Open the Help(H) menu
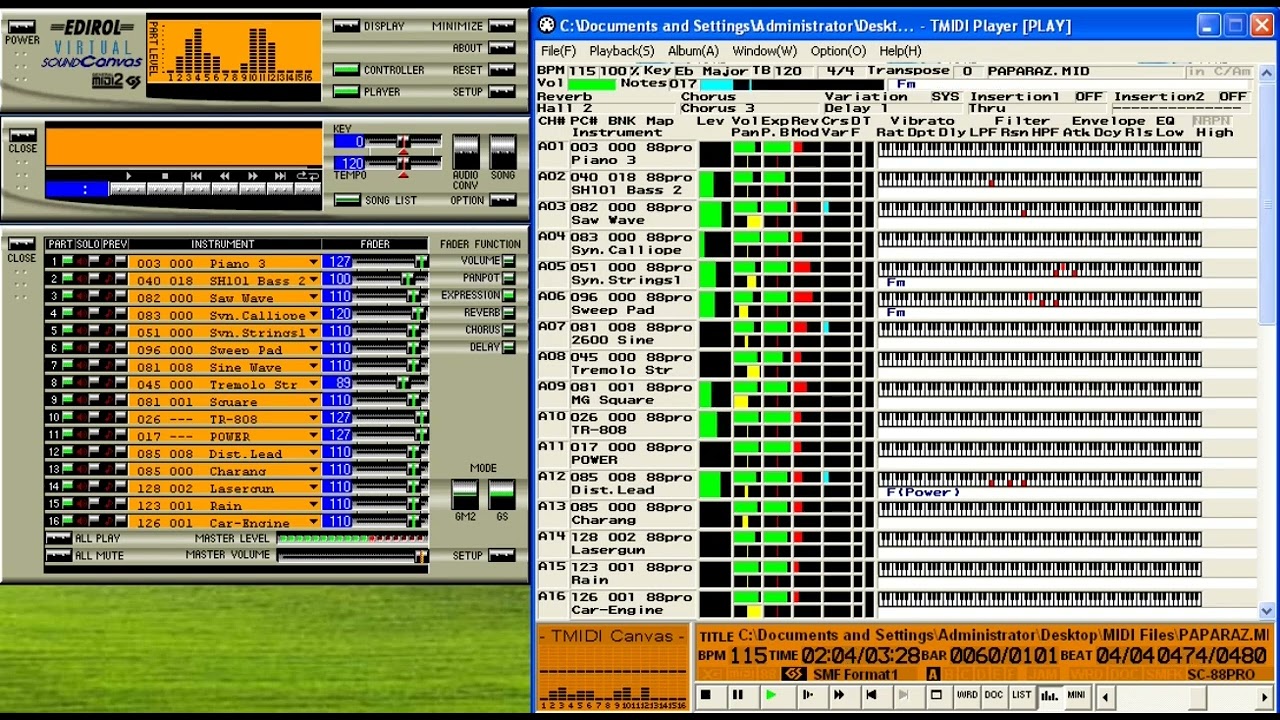Screen dimensions: 1280x720 pyautogui.click(x=900, y=51)
